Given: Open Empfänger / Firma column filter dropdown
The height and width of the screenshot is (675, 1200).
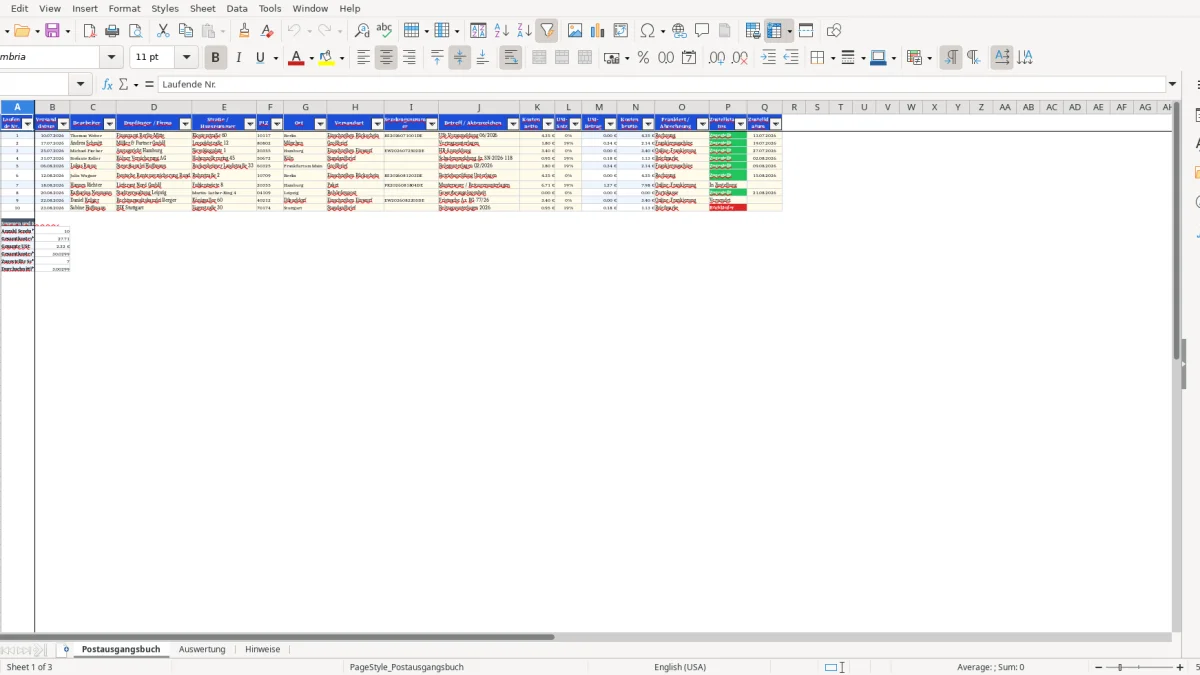Looking at the screenshot, I should tap(185, 124).
